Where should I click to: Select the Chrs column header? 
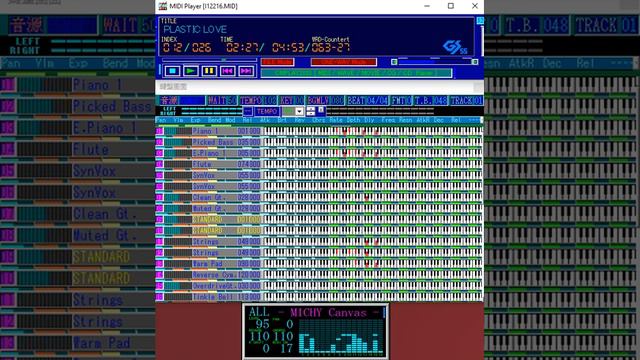coord(318,120)
